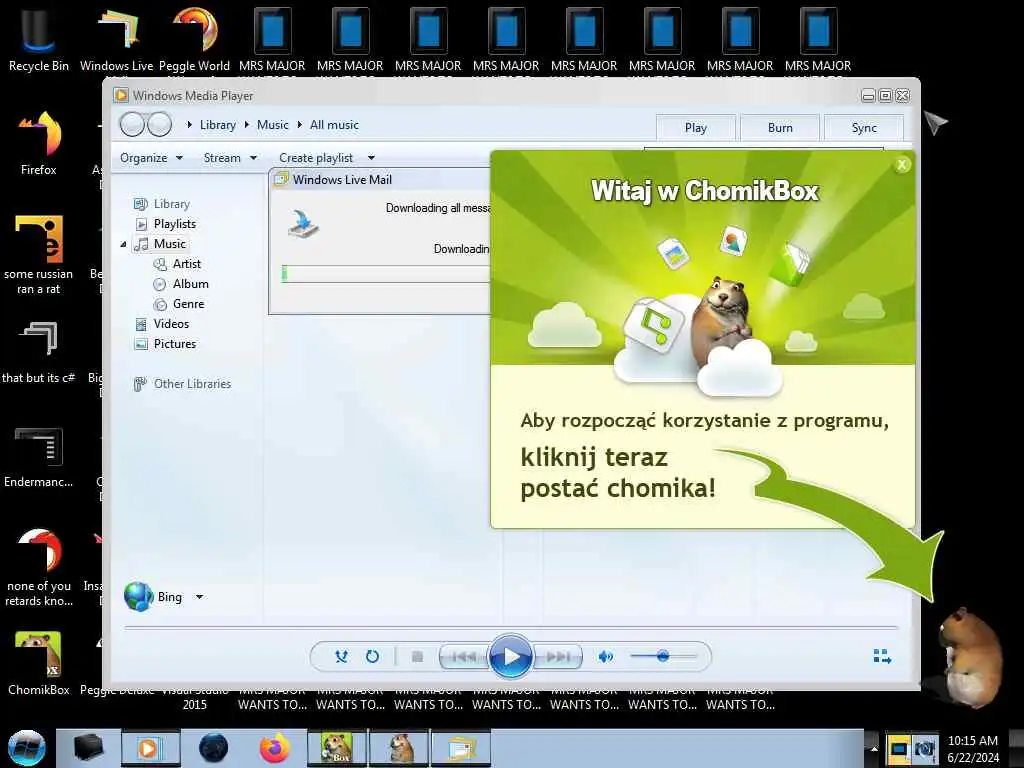
Task: Open Windows Live desktop shortcut
Action: (x=116, y=38)
